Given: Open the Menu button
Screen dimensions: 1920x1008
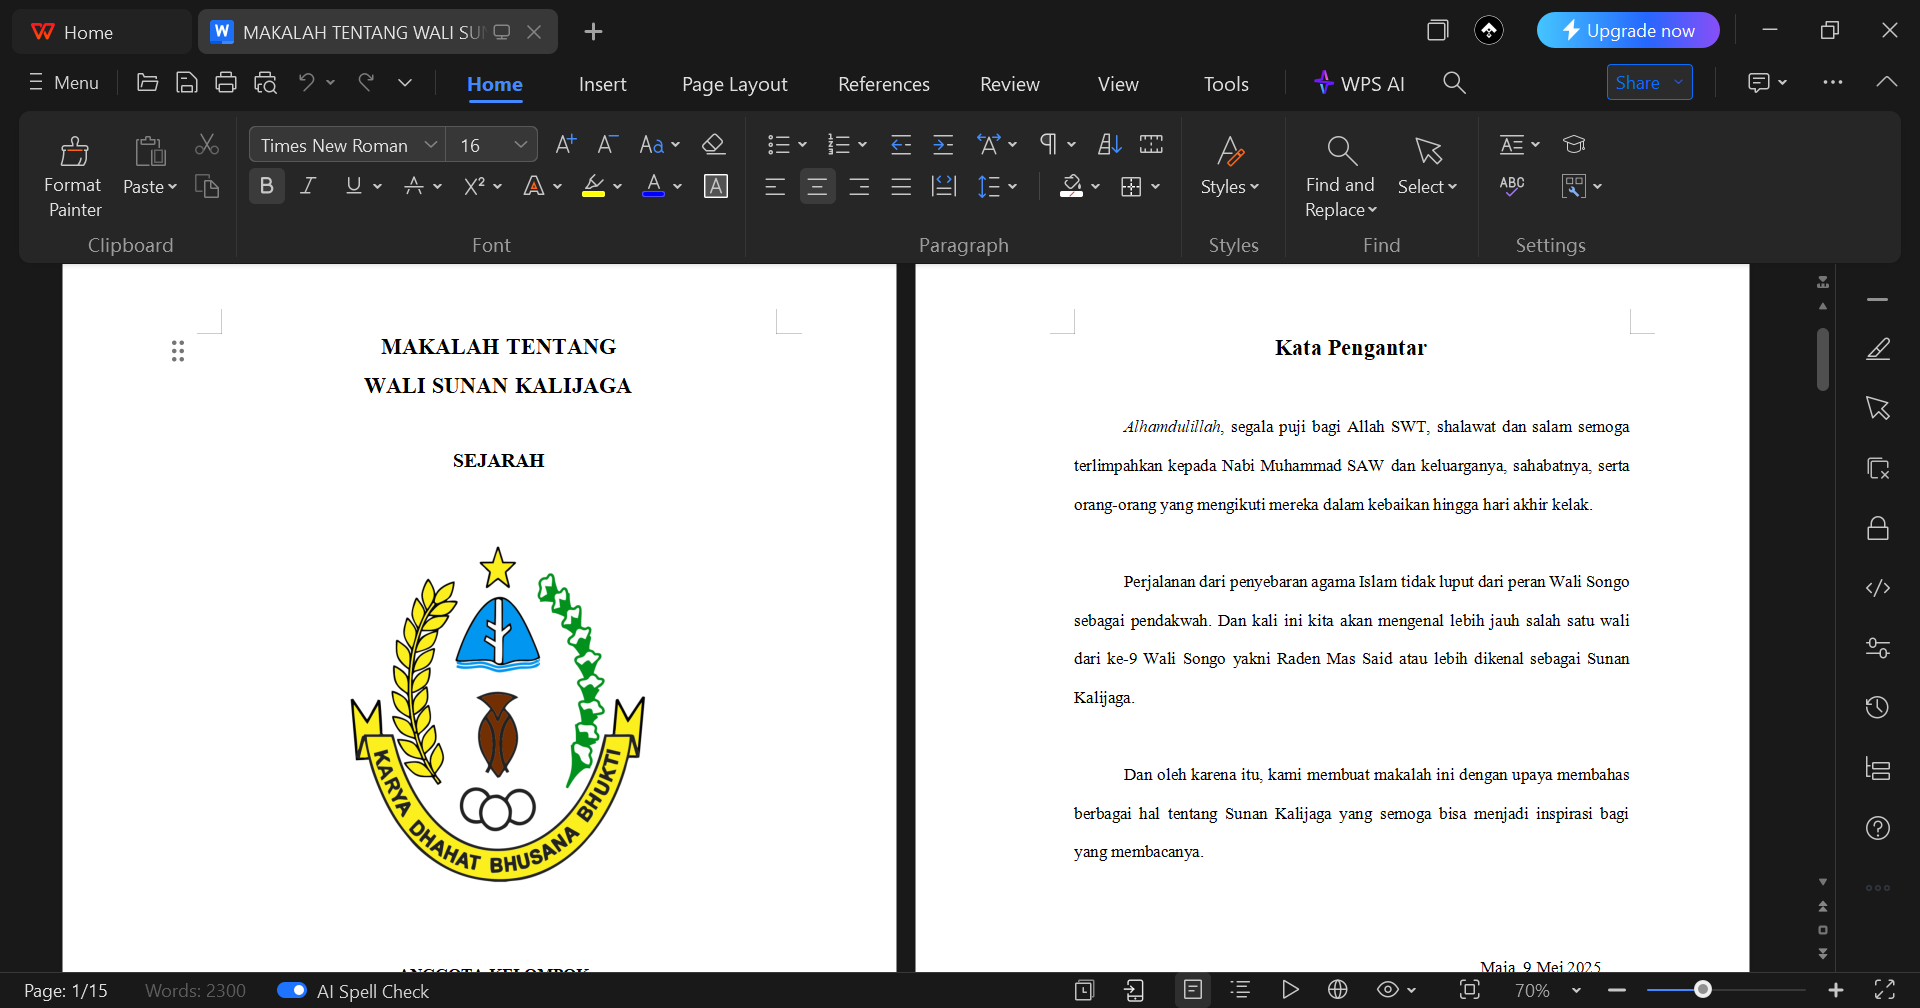Looking at the screenshot, I should [64, 82].
